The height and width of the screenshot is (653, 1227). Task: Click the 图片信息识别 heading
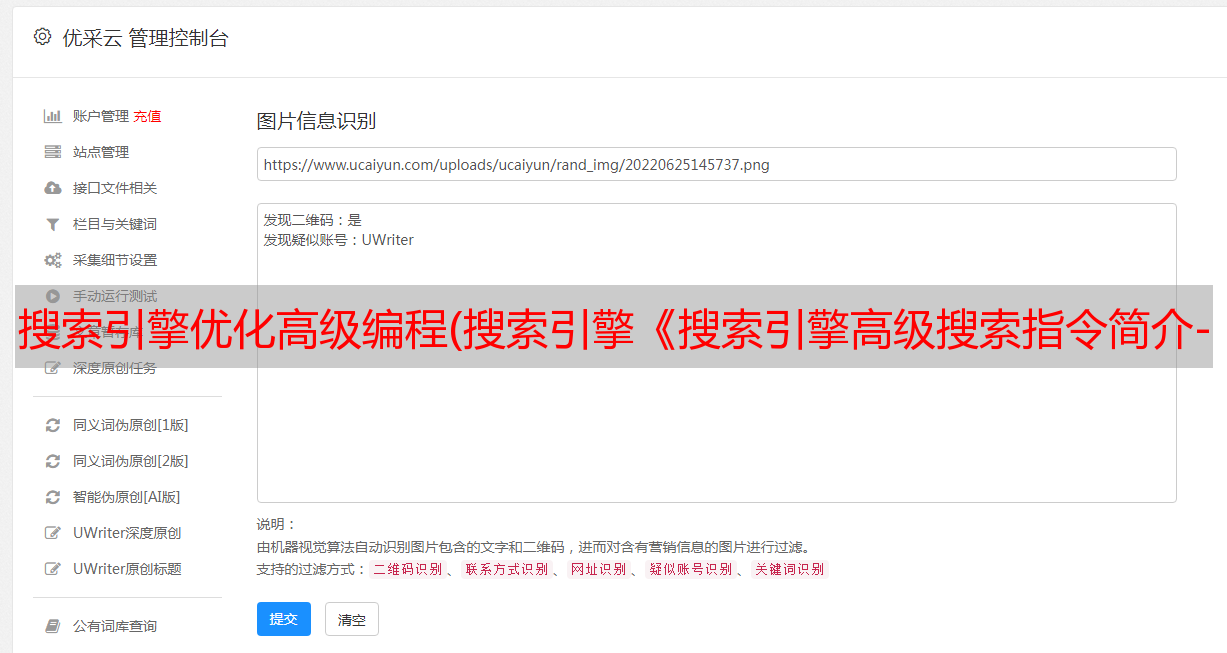(316, 121)
